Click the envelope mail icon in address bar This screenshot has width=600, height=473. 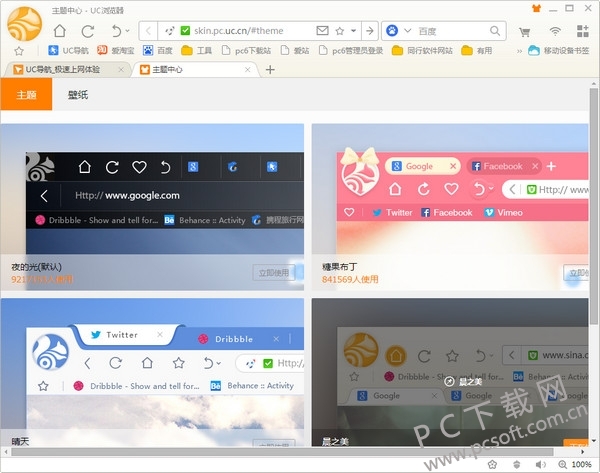[322, 31]
